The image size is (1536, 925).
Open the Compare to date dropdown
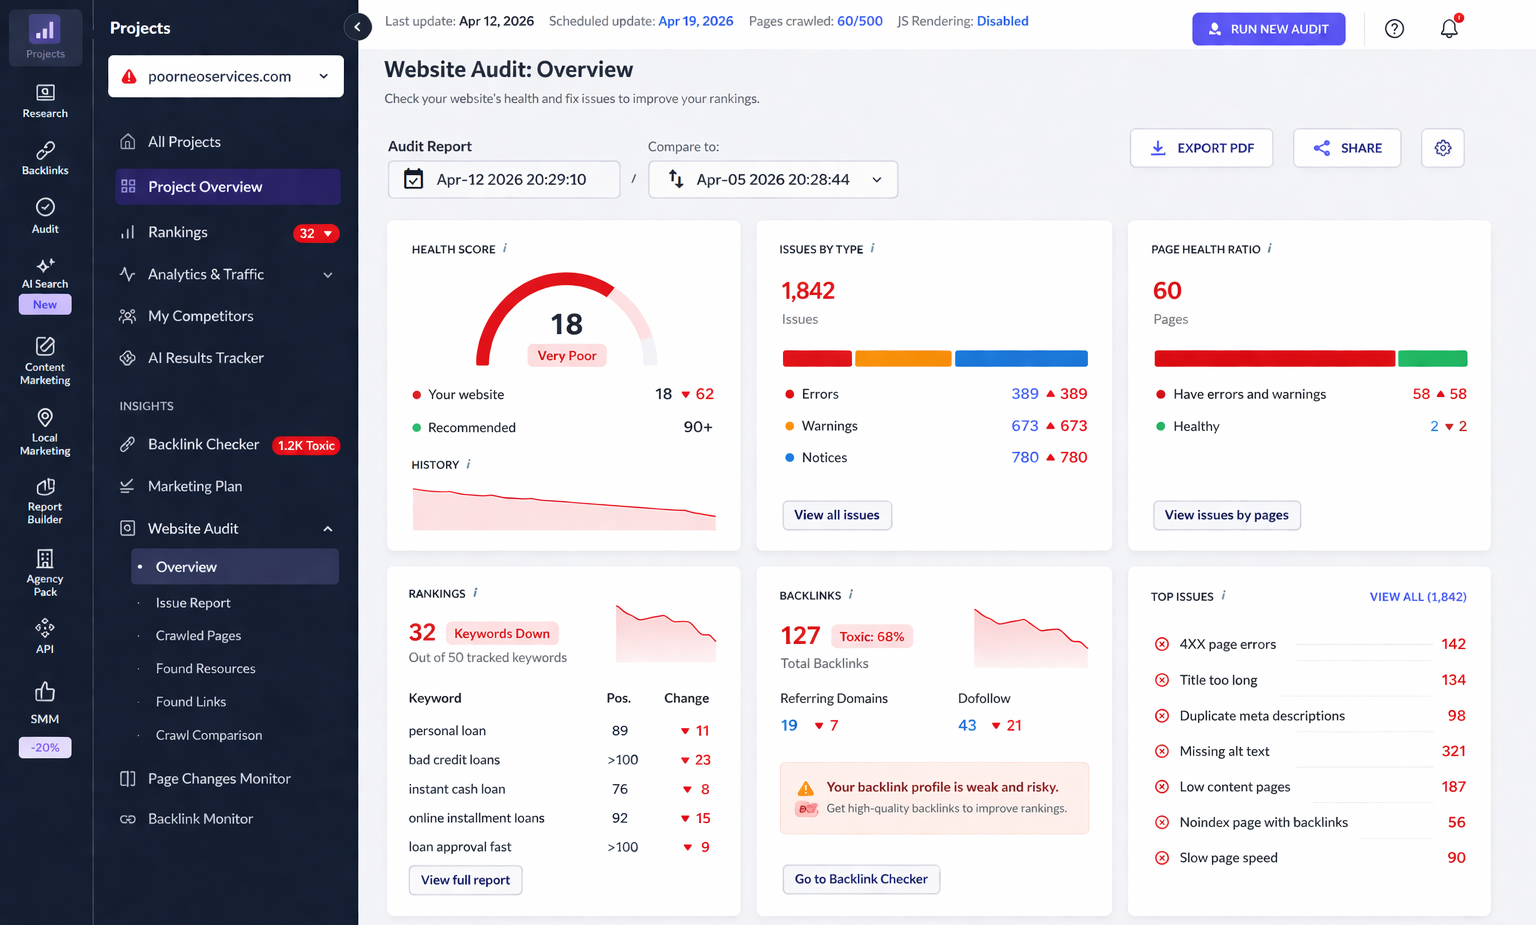point(772,179)
